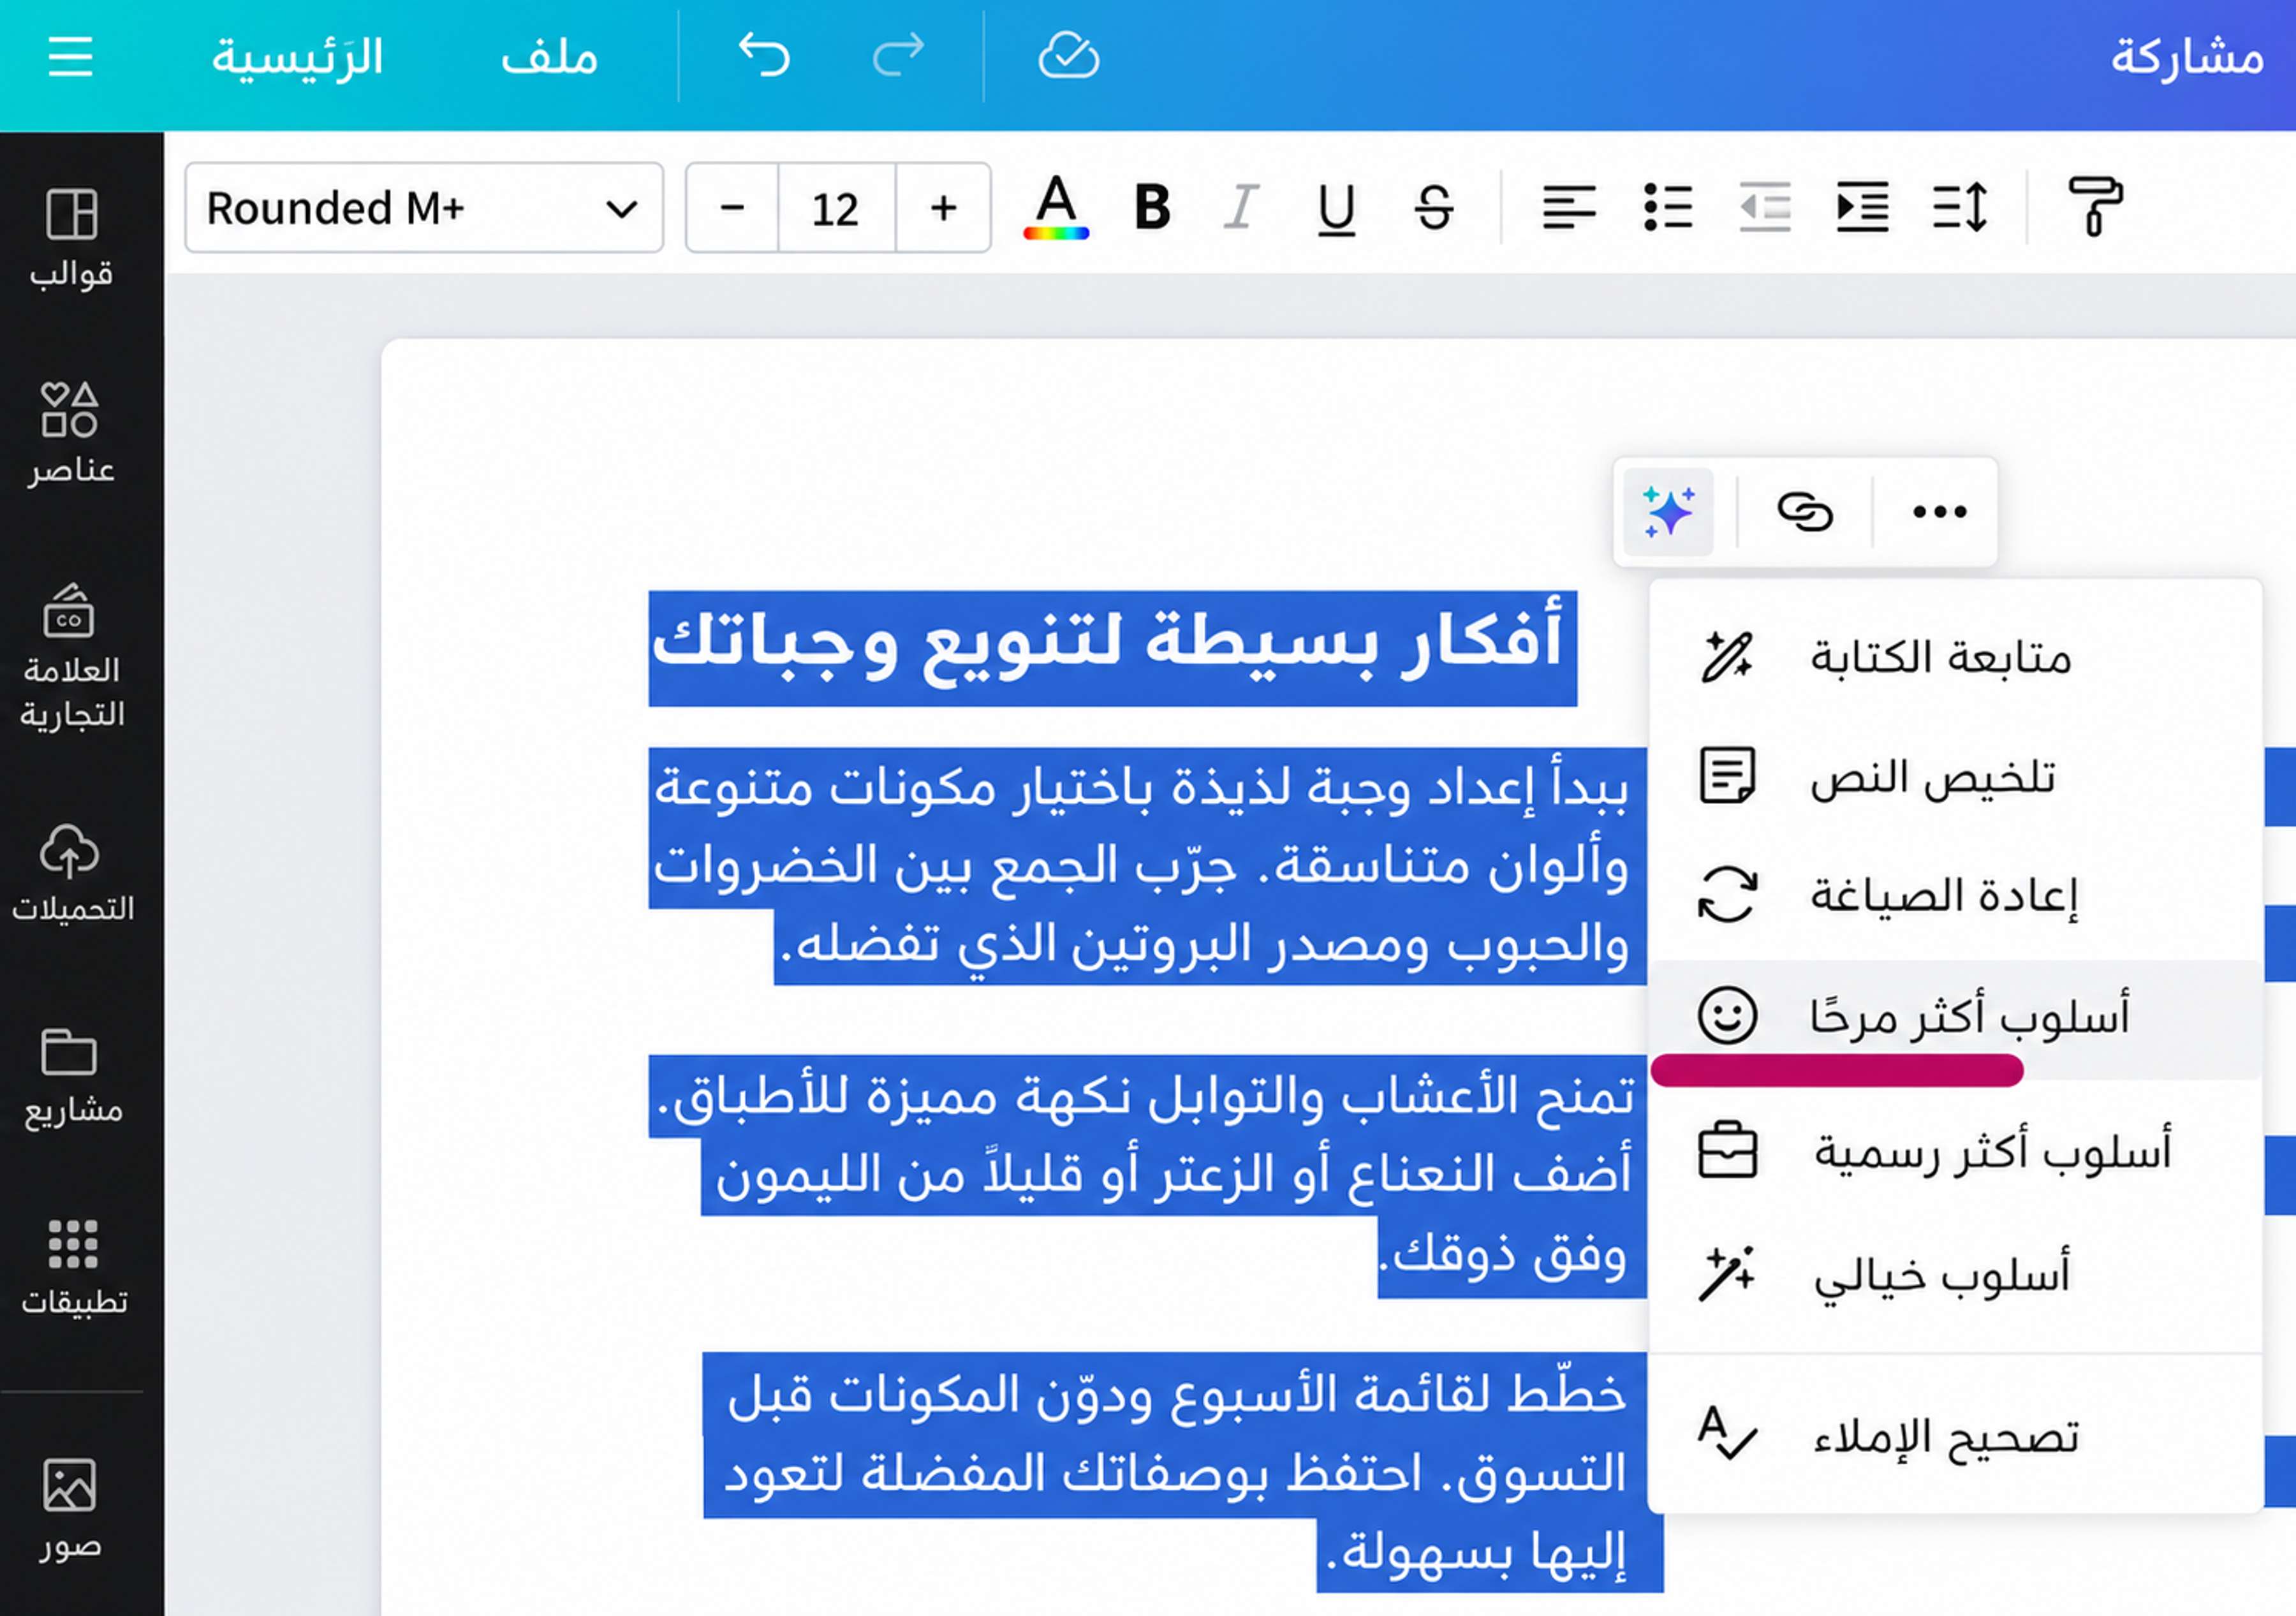This screenshot has height=1616, width=2296.
Task: Click the مشاركة share button
Action: click(2187, 57)
